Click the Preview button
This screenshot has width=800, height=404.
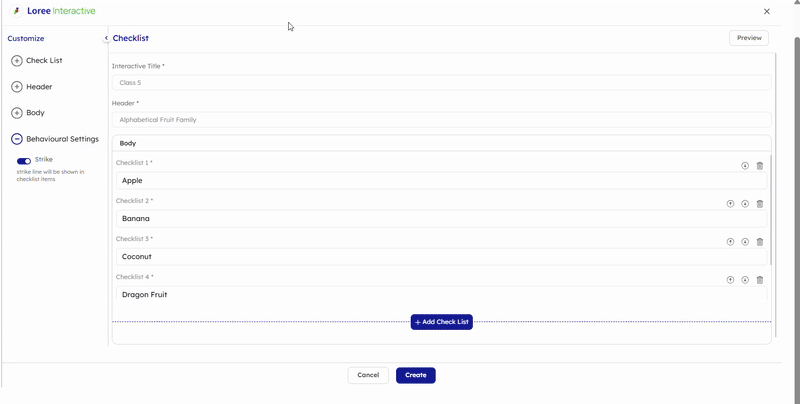pyautogui.click(x=749, y=38)
